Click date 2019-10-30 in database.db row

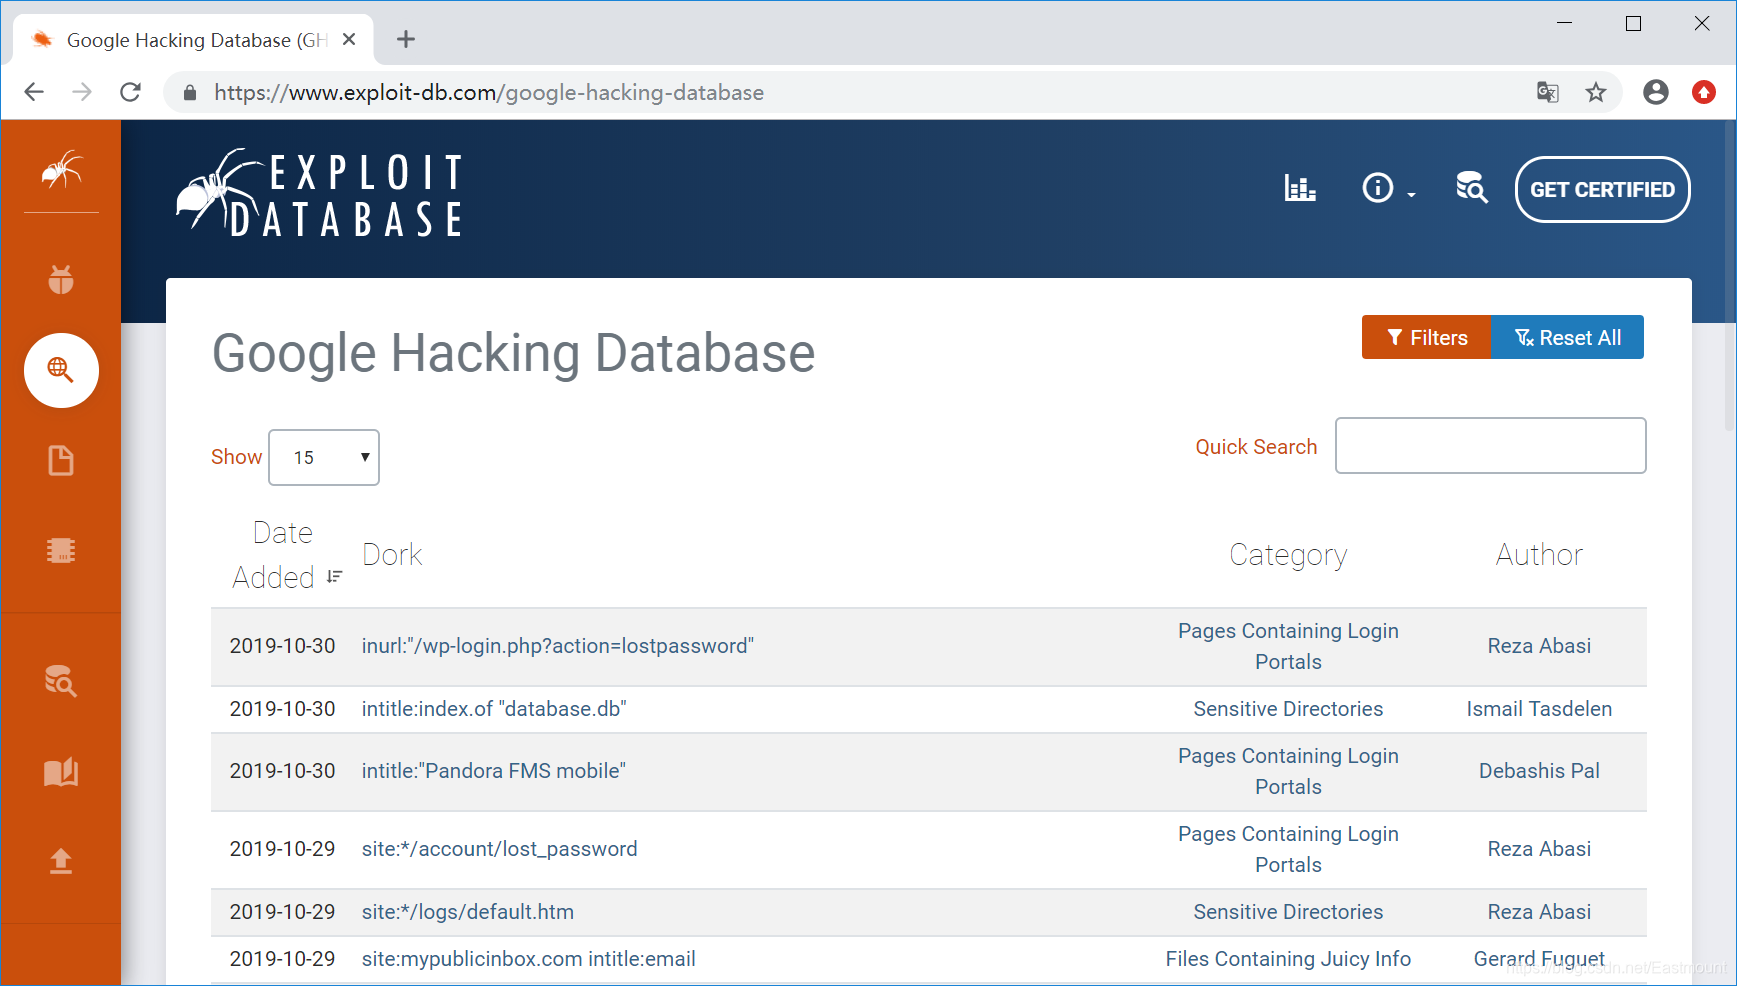pos(282,709)
